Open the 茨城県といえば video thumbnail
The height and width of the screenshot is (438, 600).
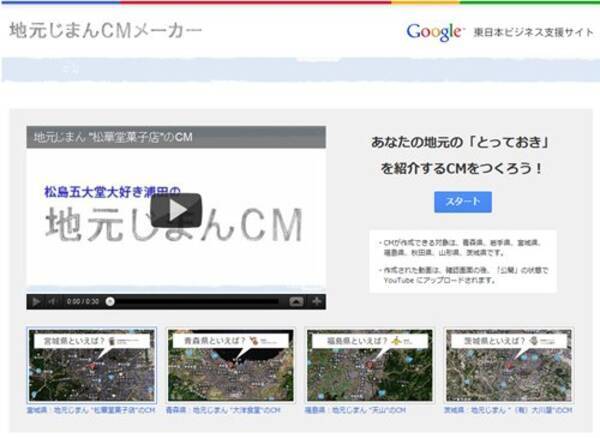[x=509, y=365]
